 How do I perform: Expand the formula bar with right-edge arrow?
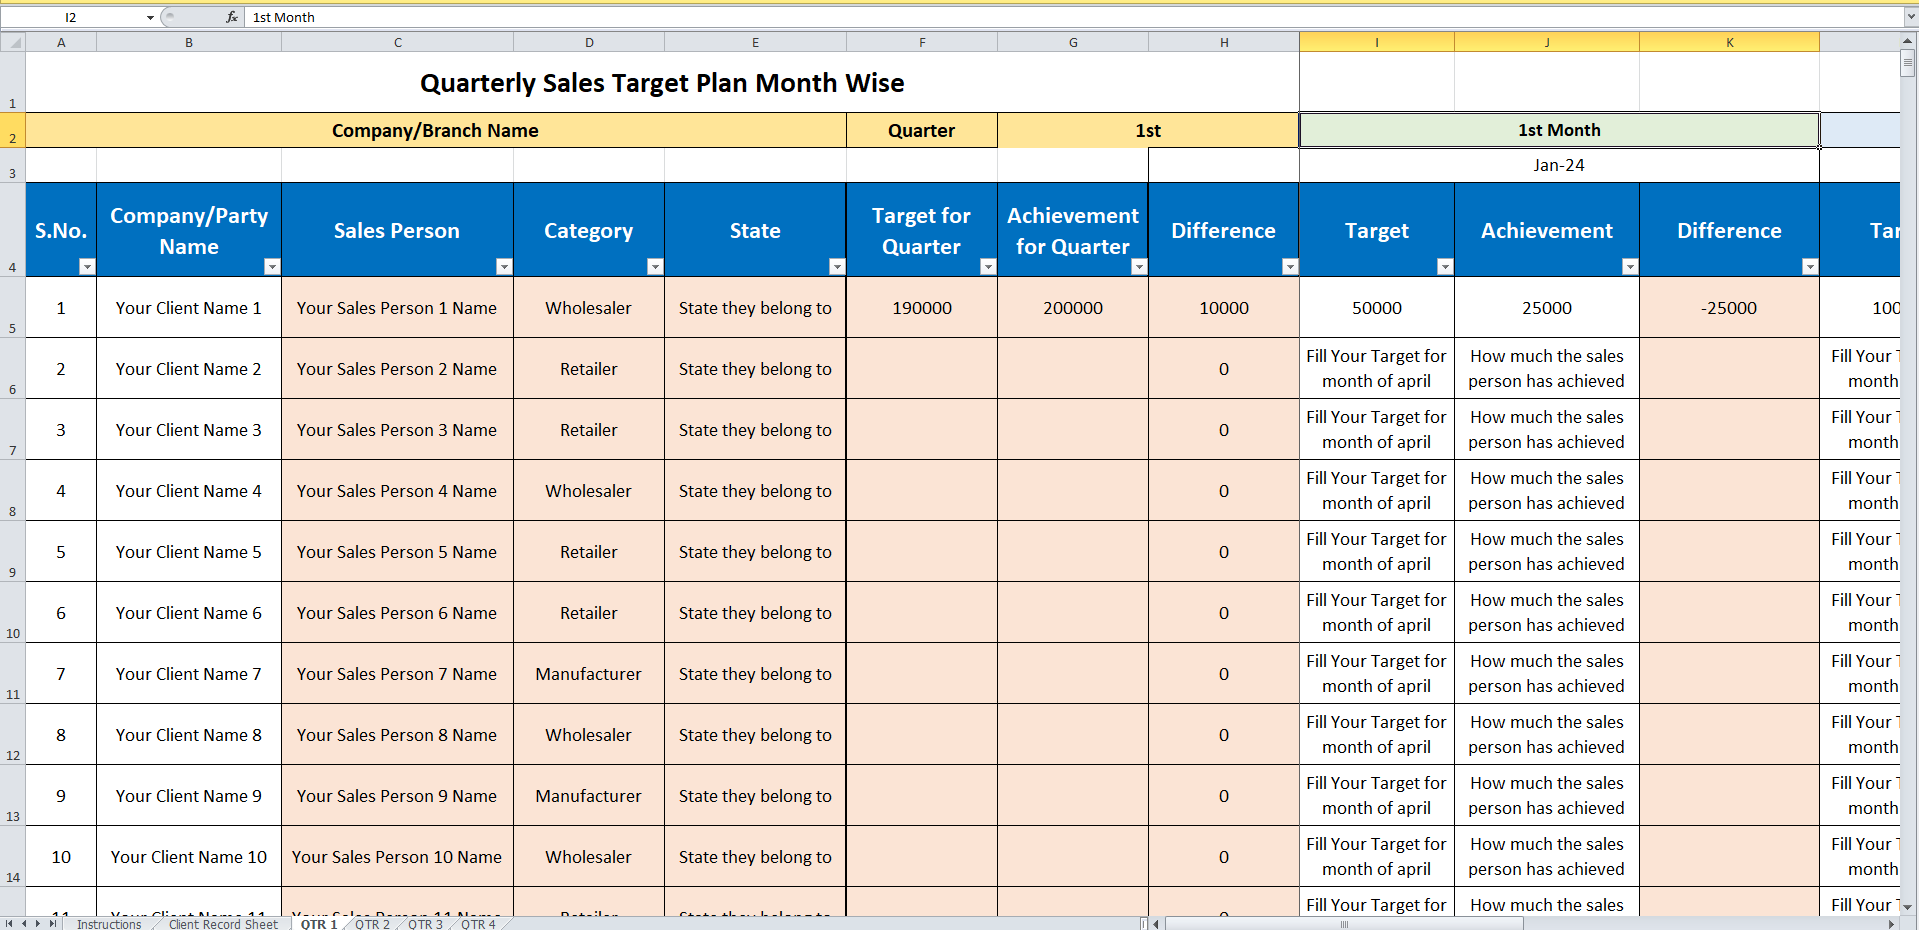click(x=1909, y=17)
